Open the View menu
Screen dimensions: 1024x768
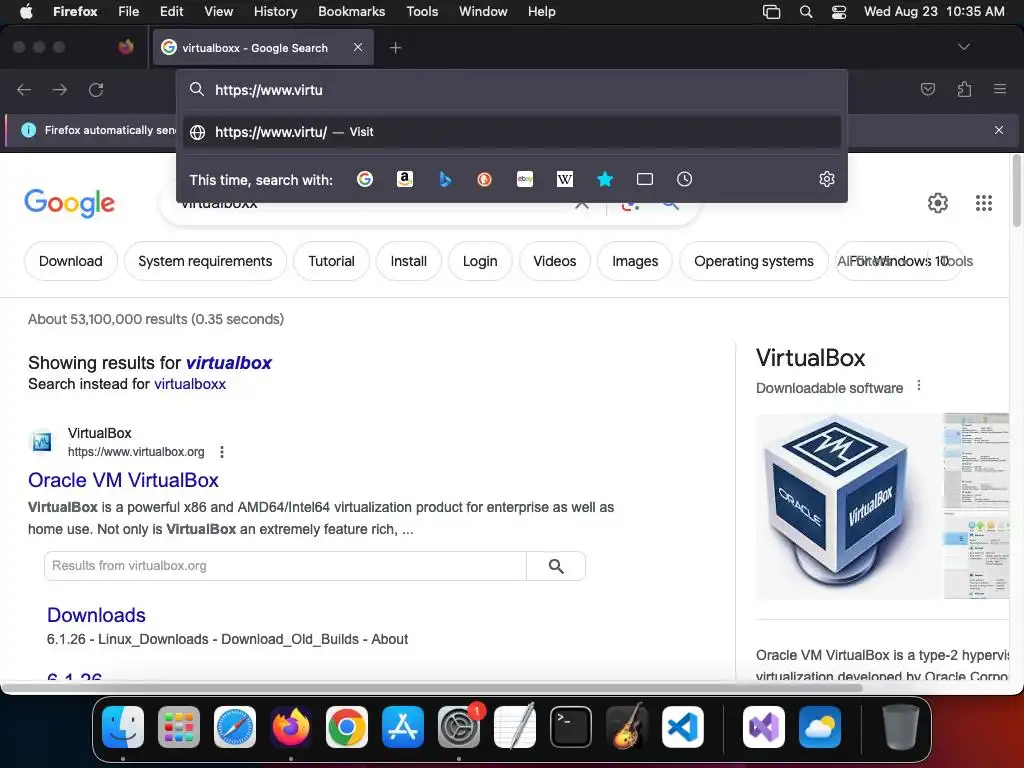[x=218, y=11]
